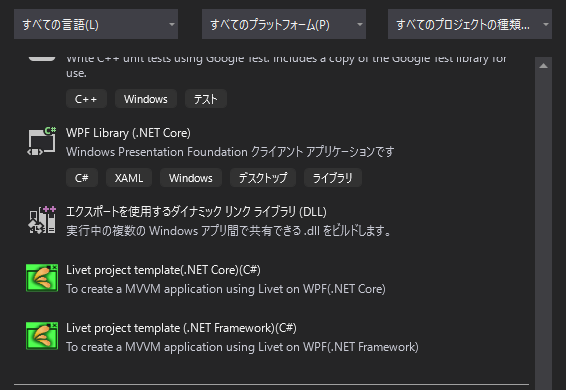
Task: Click the scrollbar up arrow
Action: pos(544,66)
